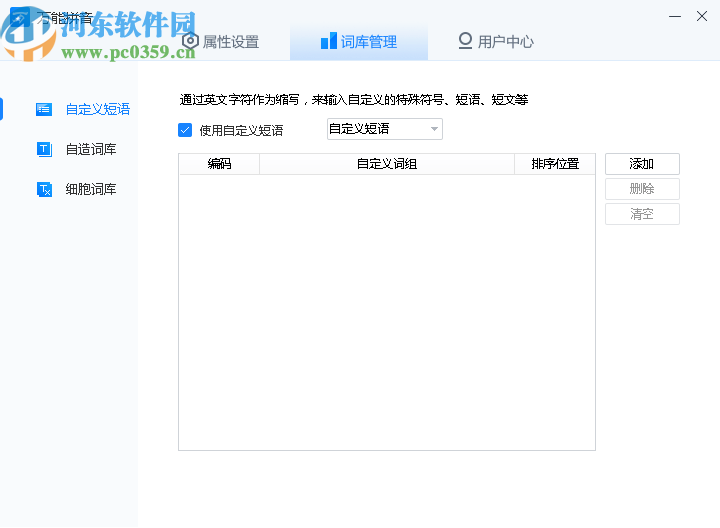Click the 自造词库 sidebar icon
The height and width of the screenshot is (528, 720).
tap(44, 149)
